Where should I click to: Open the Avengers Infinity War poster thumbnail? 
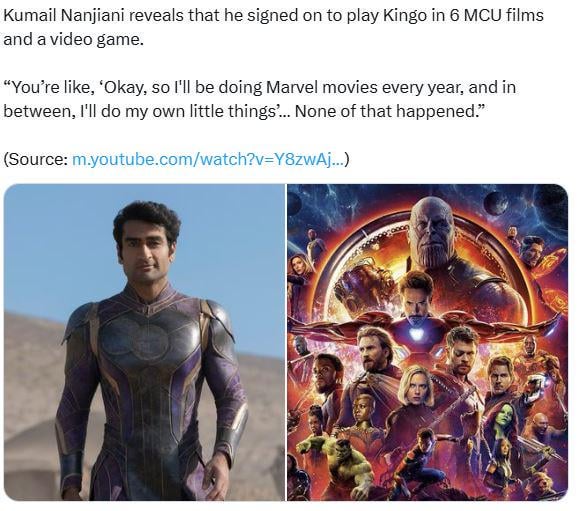(428, 342)
